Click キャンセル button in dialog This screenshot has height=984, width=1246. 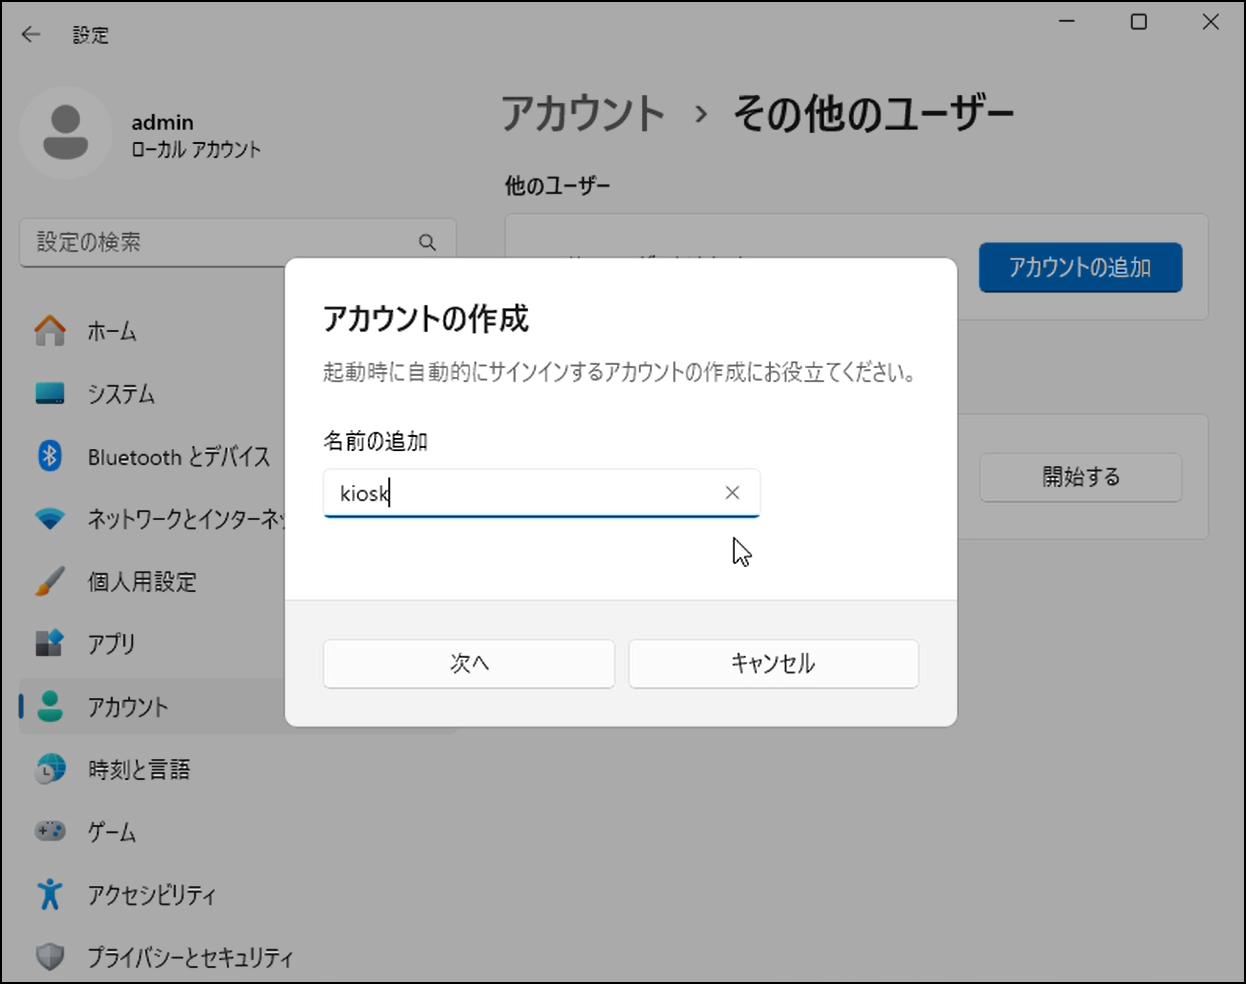(773, 663)
